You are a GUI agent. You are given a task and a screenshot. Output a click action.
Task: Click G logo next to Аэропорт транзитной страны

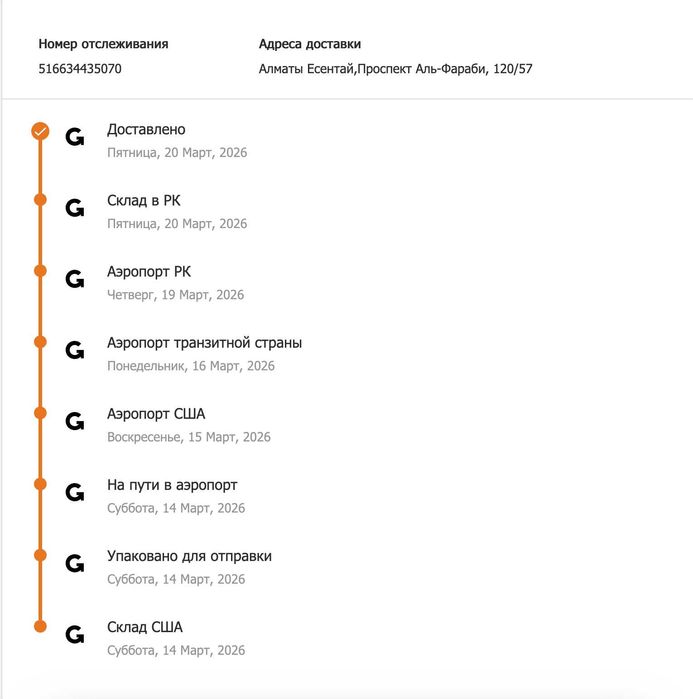[75, 351]
